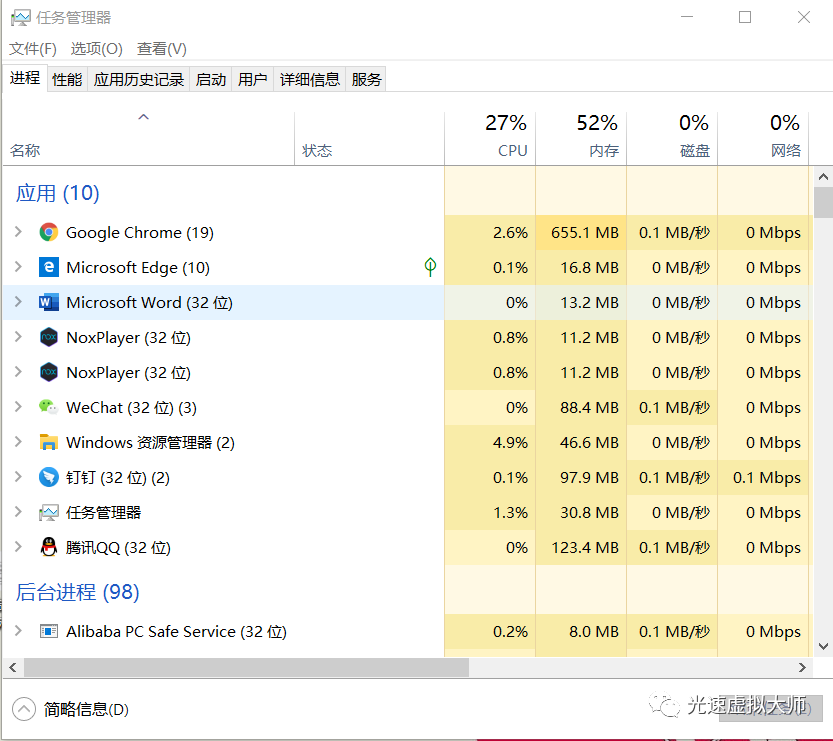Click the vertical scrollbar thumb
Screen dimensions: 833x741
click(x=823, y=202)
